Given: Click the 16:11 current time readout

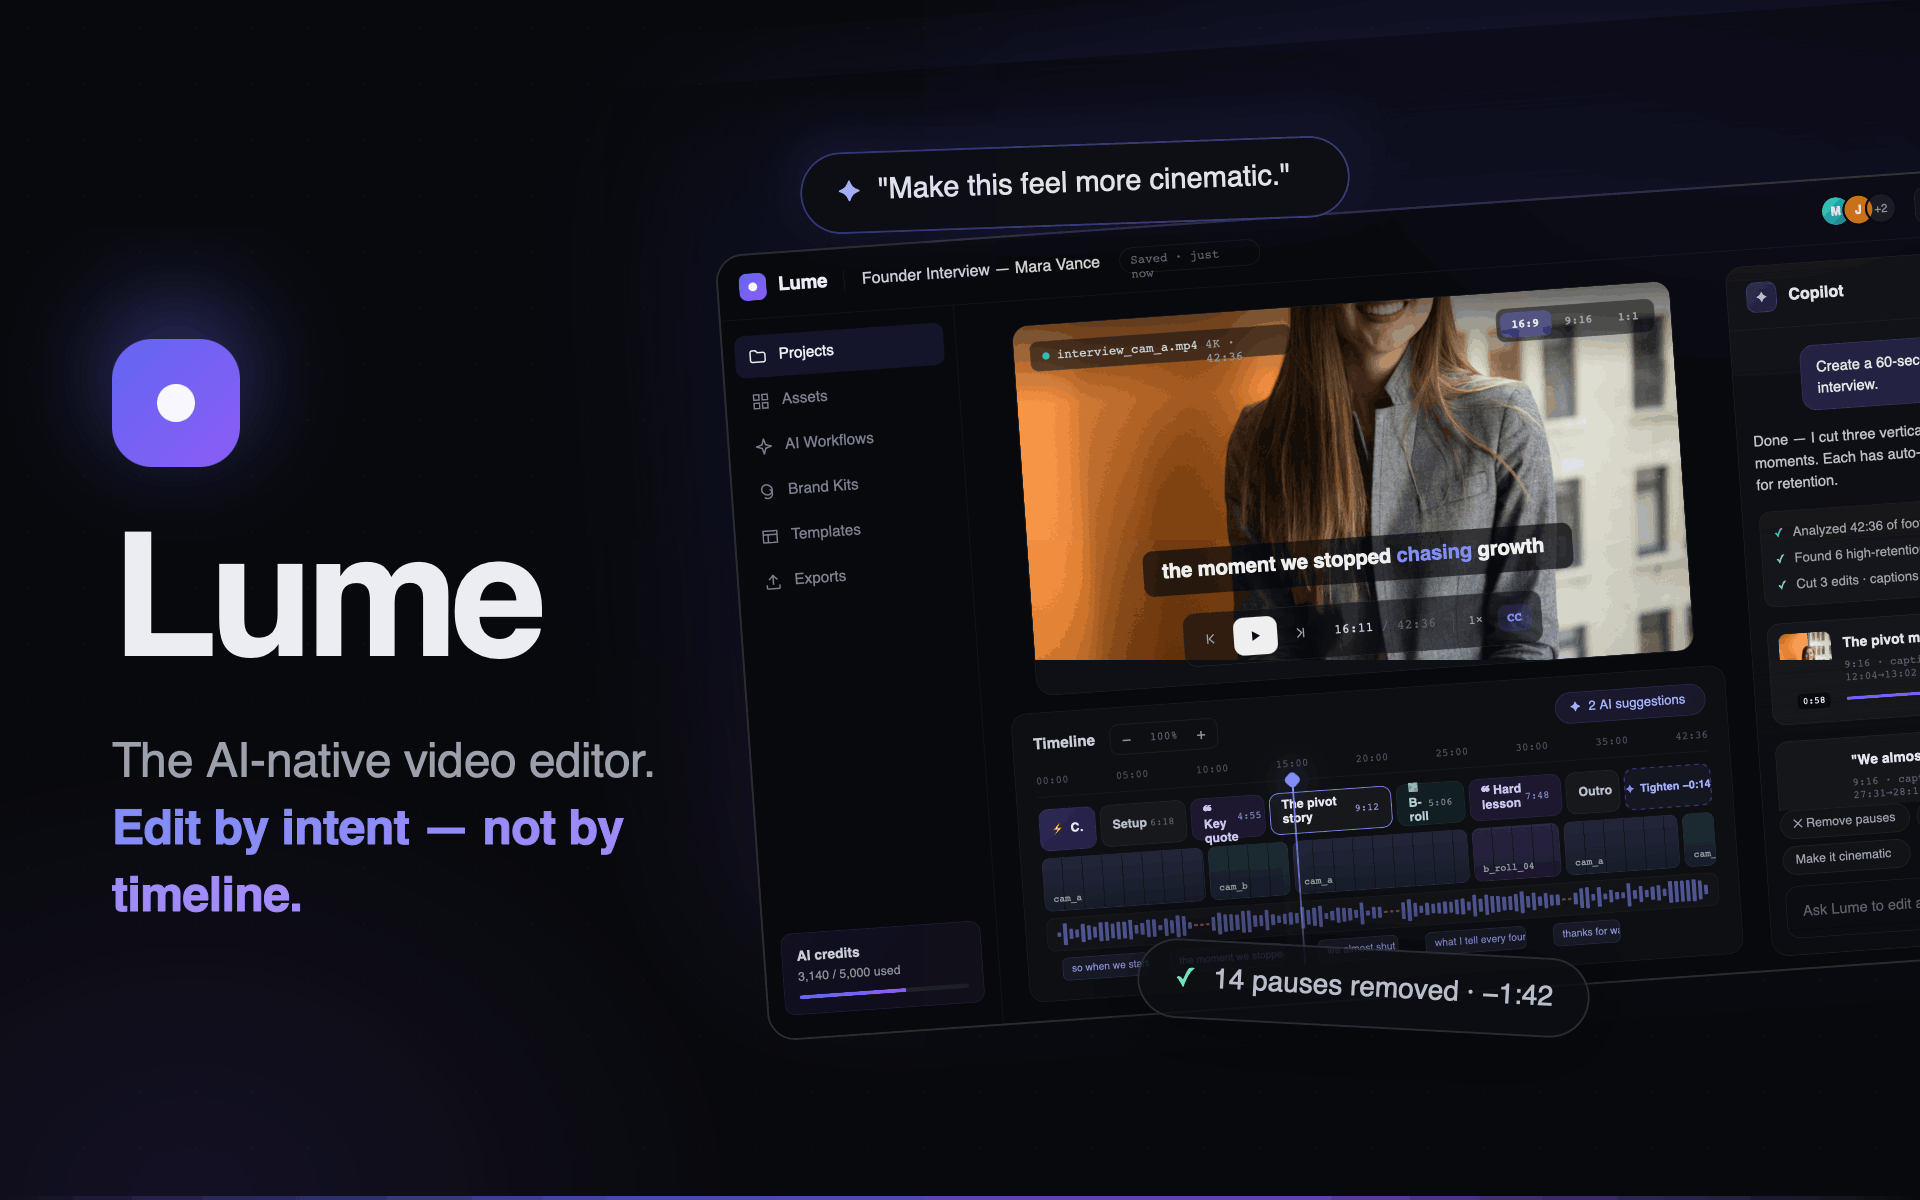Looking at the screenshot, I should pyautogui.click(x=1353, y=628).
